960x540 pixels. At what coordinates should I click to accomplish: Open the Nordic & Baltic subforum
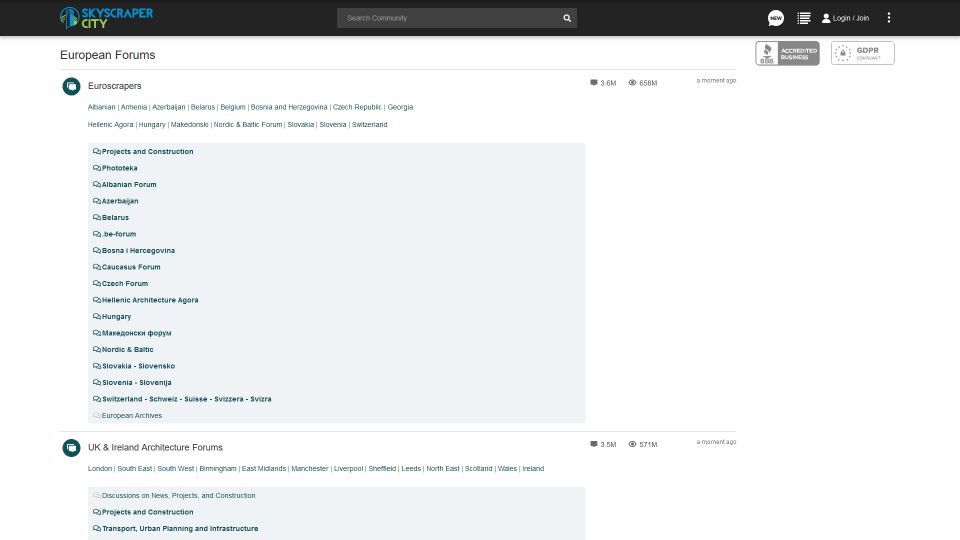click(127, 350)
